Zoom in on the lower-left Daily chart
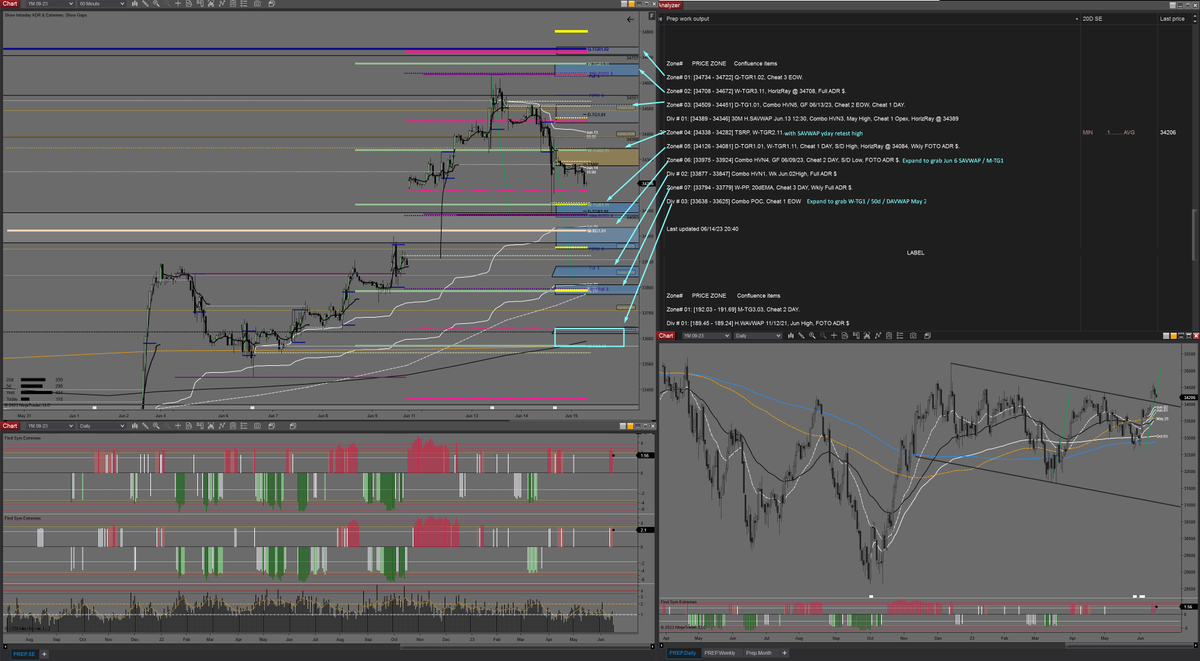The width and height of the screenshot is (1200, 661). pyautogui.click(x=156, y=426)
